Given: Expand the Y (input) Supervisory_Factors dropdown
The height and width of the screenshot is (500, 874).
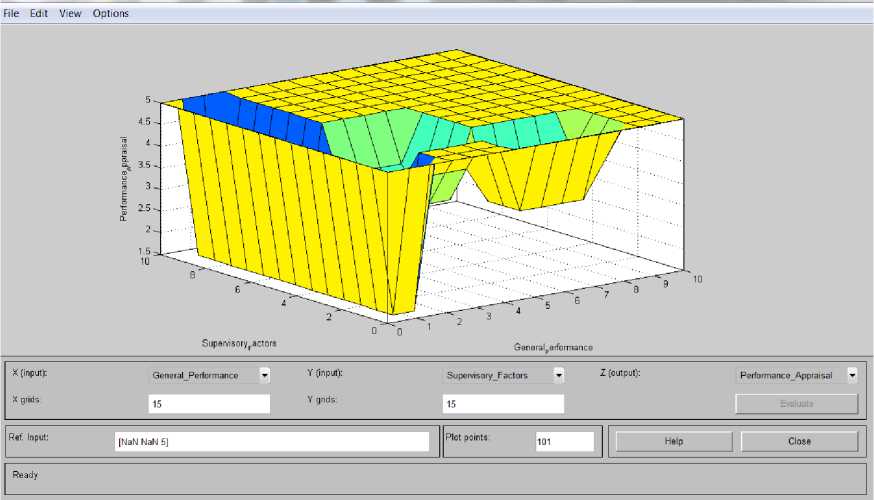Looking at the screenshot, I should 559,375.
